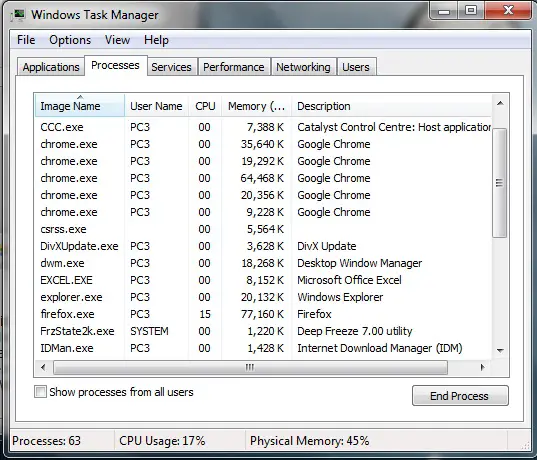This screenshot has width=537, height=460.
Task: Select chrome.exe using 20,356 K memory
Action: pos(263,195)
